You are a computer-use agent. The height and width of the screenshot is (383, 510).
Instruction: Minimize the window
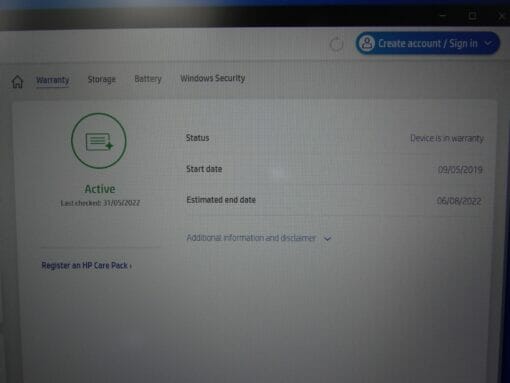tap(442, 15)
